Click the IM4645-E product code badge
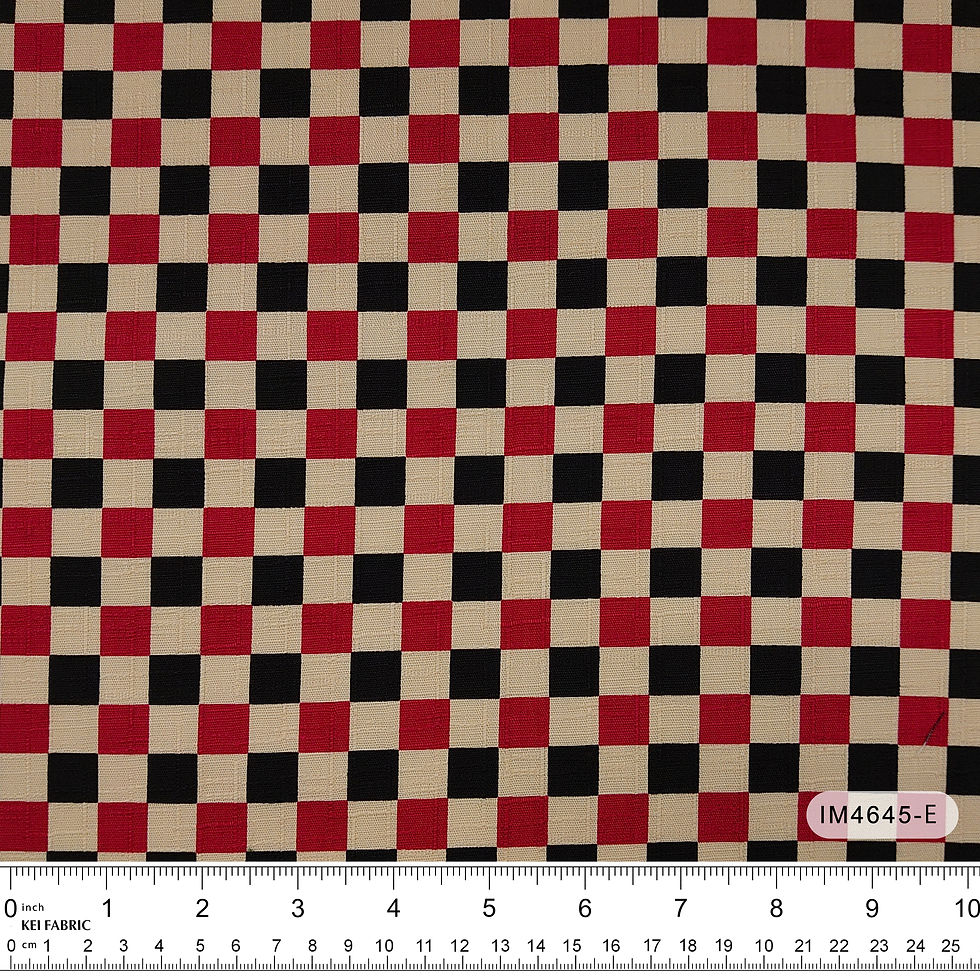This screenshot has width=980, height=980. 882,815
